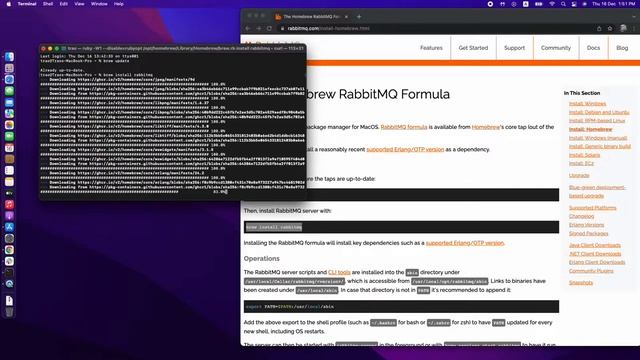The height and width of the screenshot is (360, 640).
Task: Open the Apple menu
Action: (9, 4)
